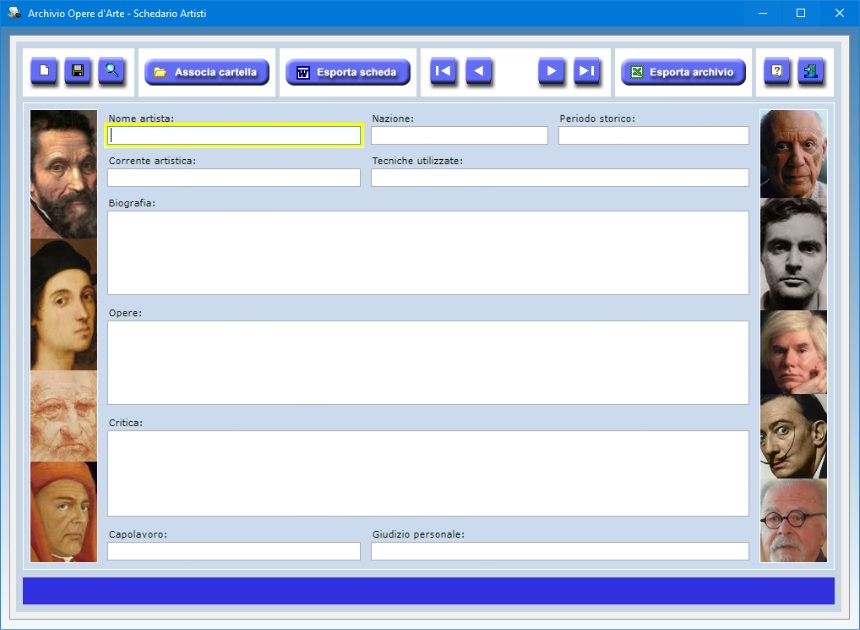The image size is (860, 630).
Task: Click the Tecniche utilizzate input field
Action: 560,178
